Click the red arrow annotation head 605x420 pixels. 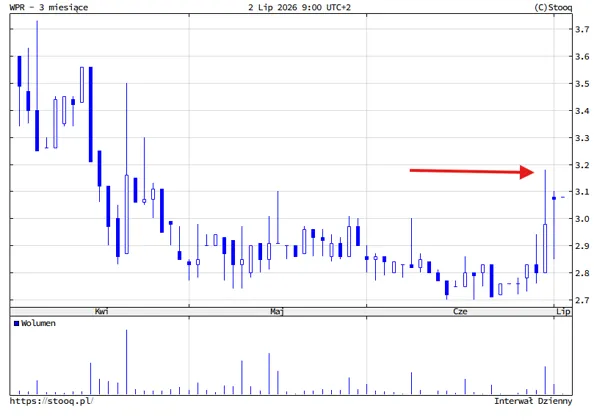(x=527, y=172)
